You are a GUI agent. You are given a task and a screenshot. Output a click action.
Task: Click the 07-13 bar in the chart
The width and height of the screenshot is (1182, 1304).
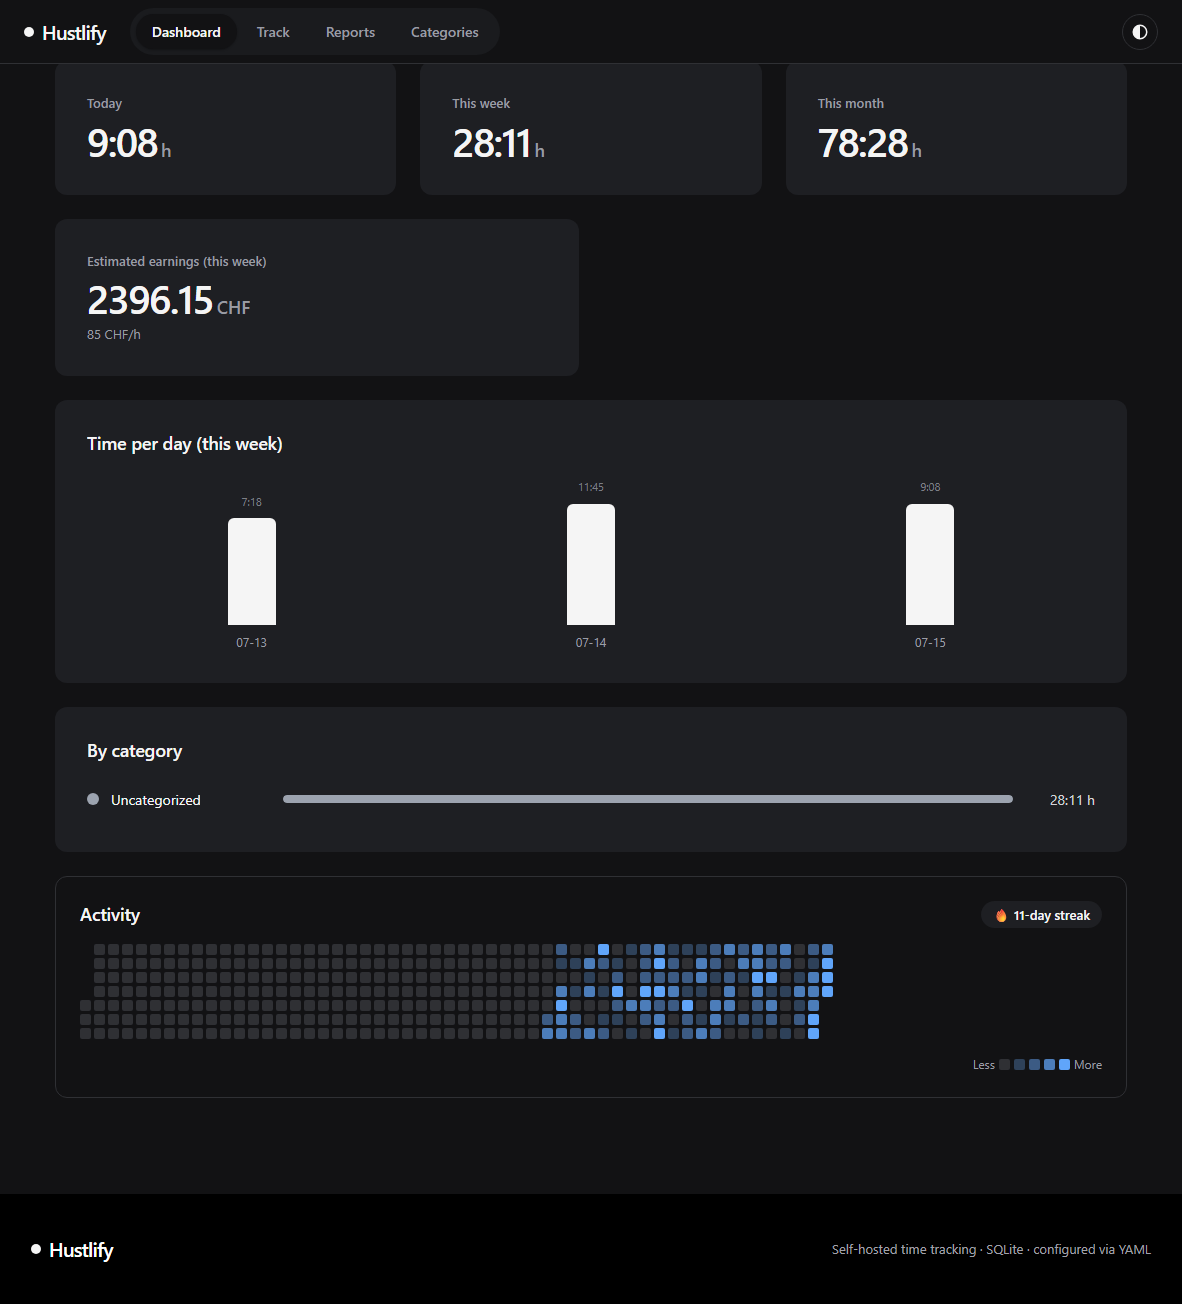[252, 571]
